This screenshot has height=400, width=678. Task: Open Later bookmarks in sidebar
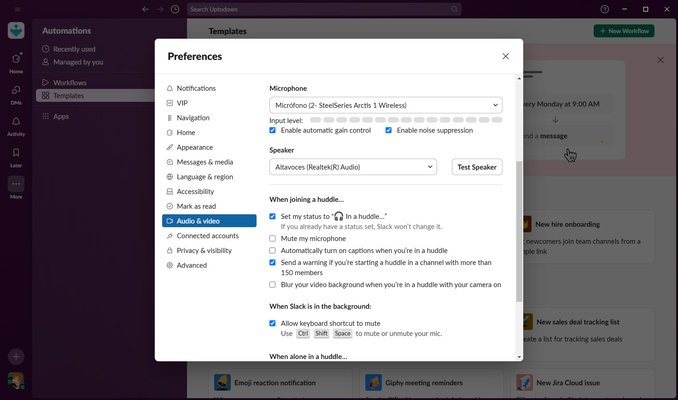tap(16, 157)
